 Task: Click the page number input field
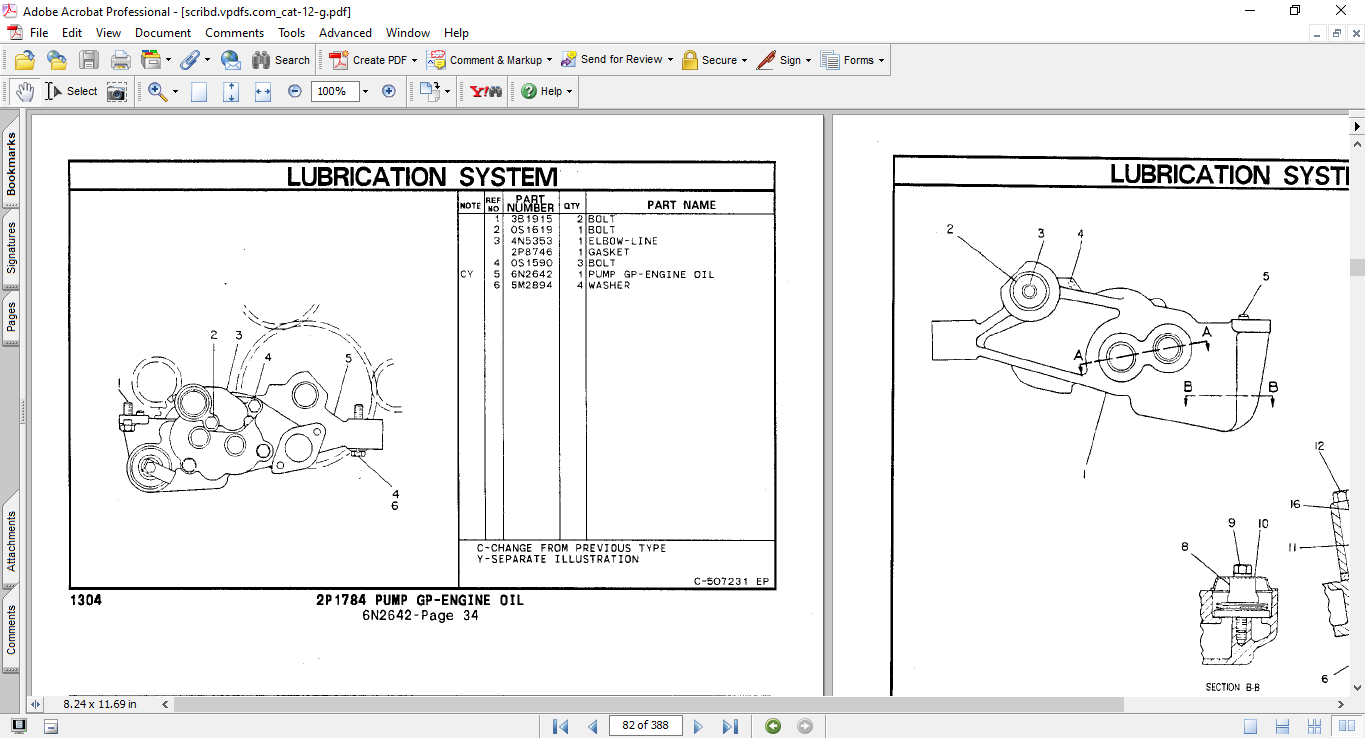[645, 726]
